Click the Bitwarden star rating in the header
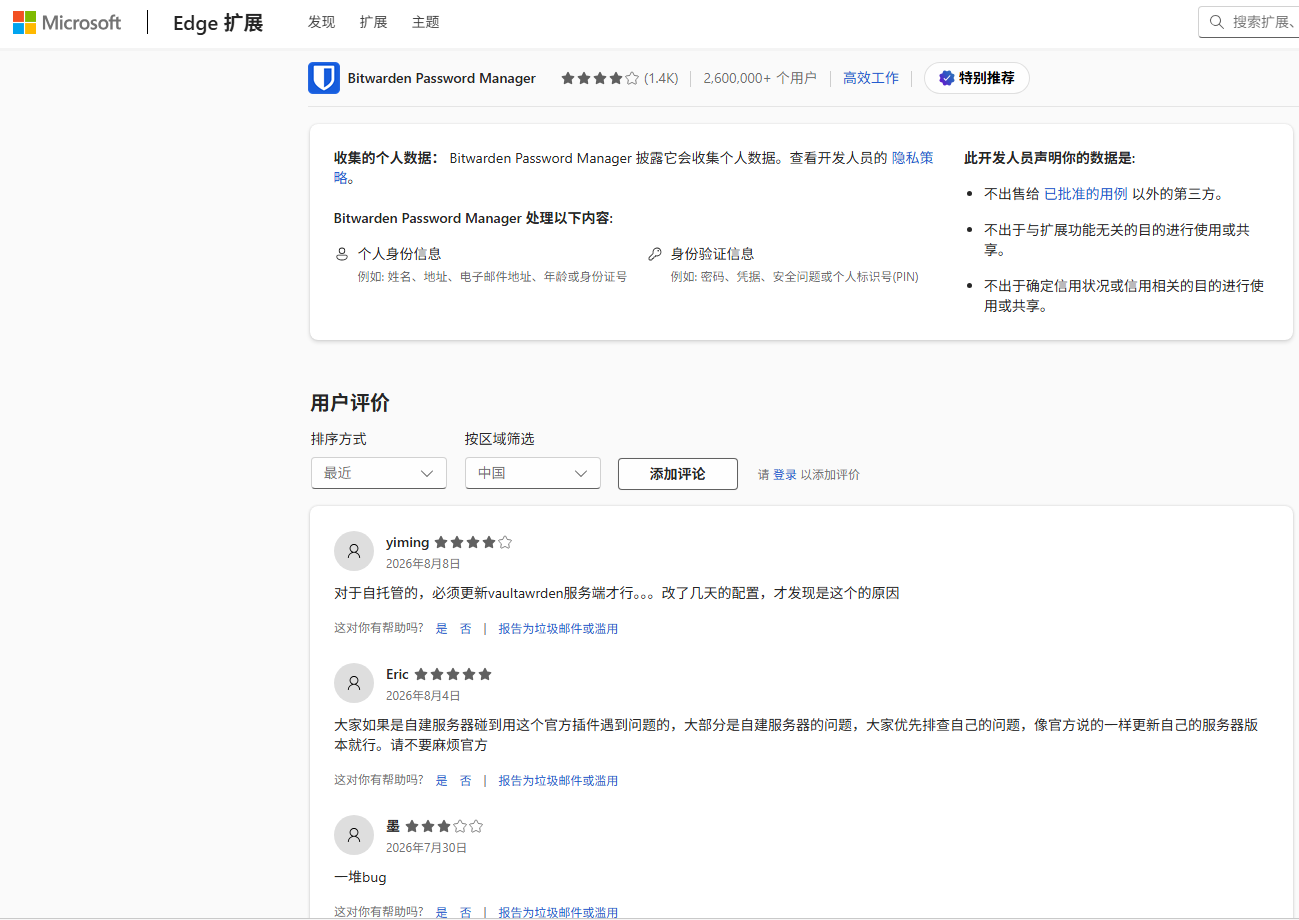Screen dimensions: 1299x920 (599, 78)
